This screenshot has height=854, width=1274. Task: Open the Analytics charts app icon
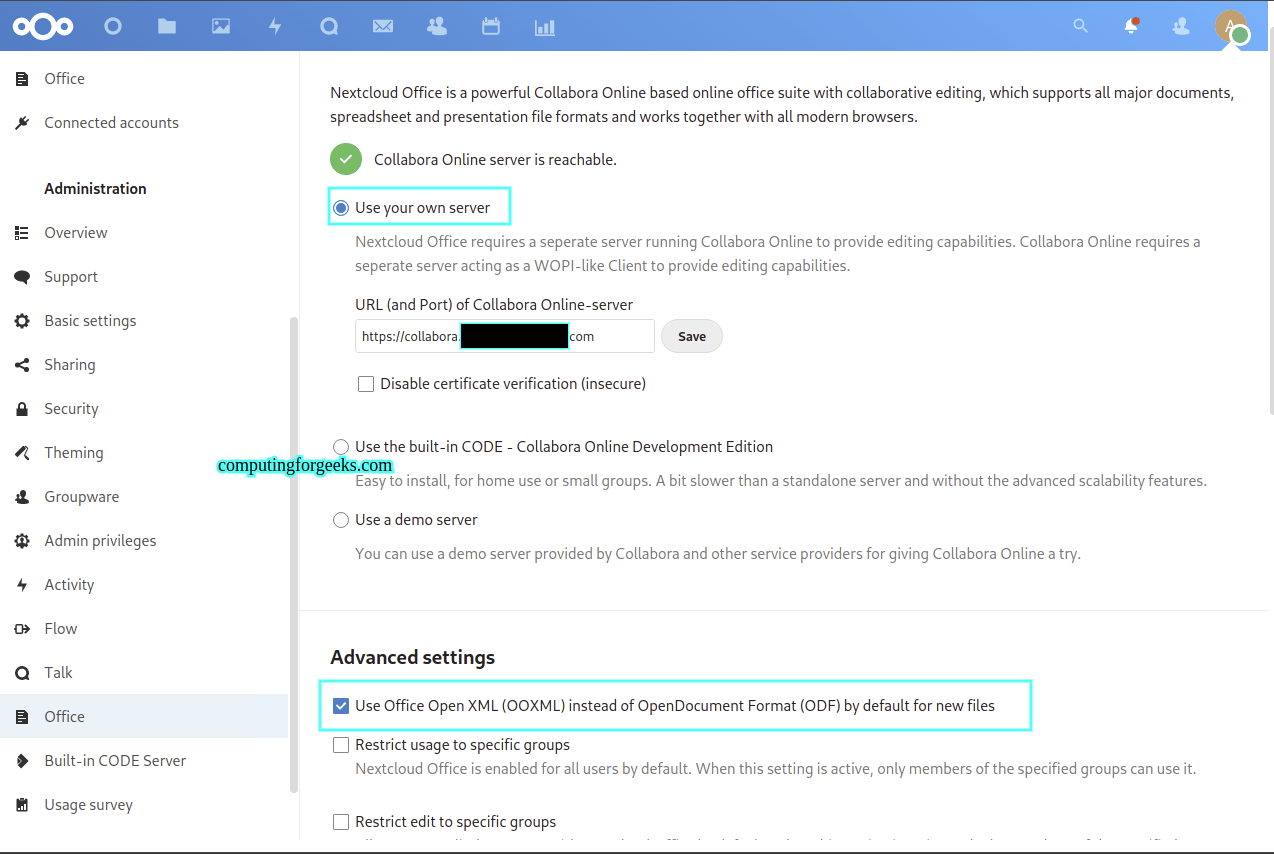tap(544, 26)
